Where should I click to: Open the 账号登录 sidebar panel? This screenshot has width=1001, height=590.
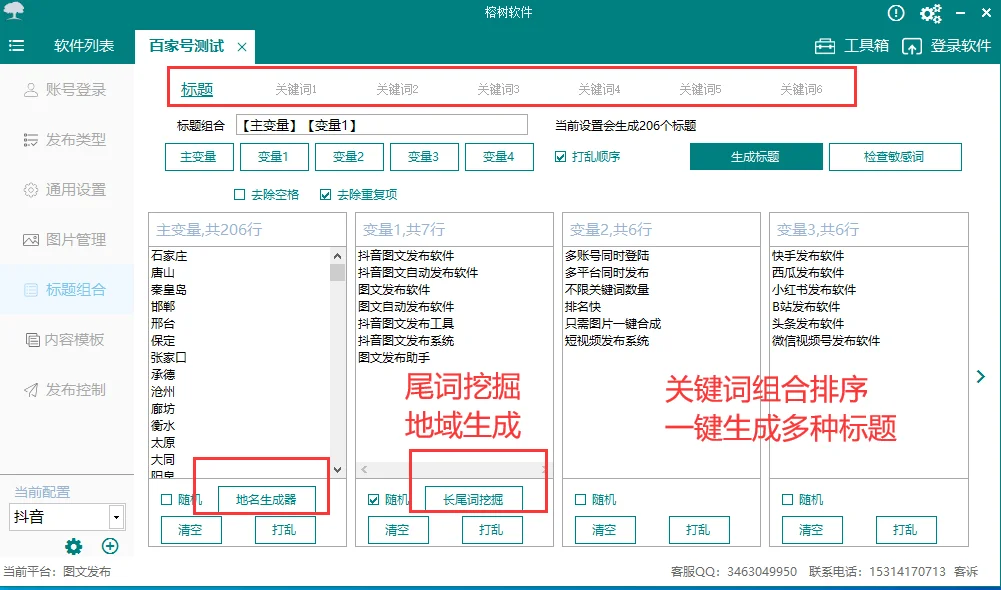pos(65,89)
